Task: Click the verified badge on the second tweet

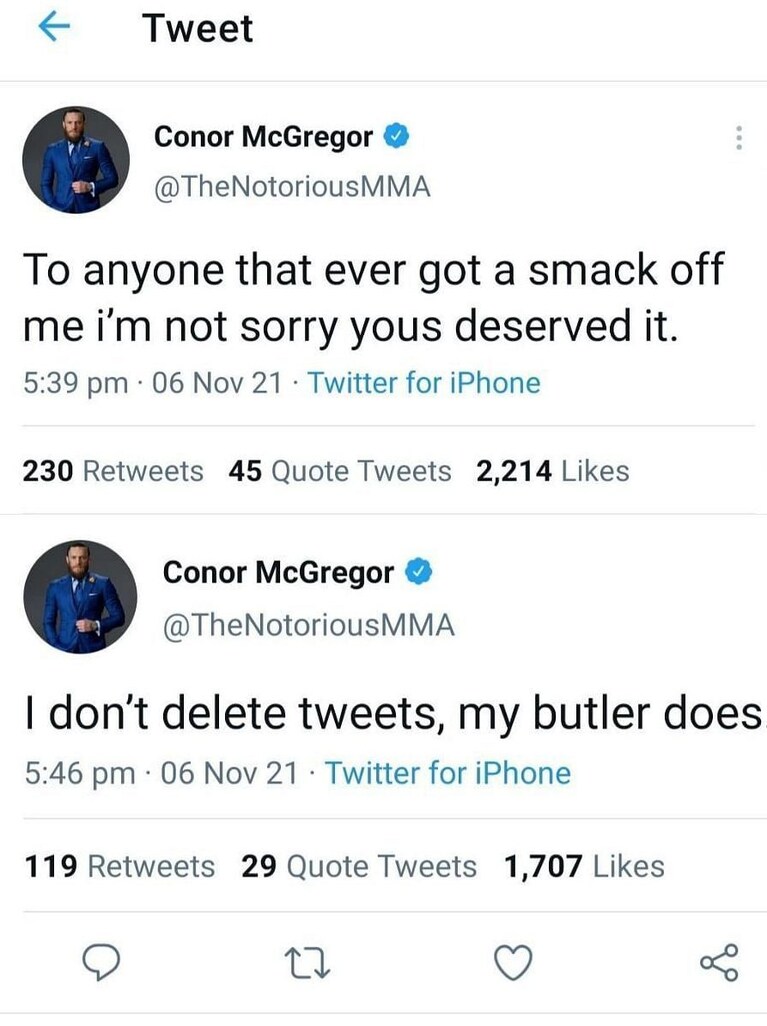Action: (x=419, y=572)
